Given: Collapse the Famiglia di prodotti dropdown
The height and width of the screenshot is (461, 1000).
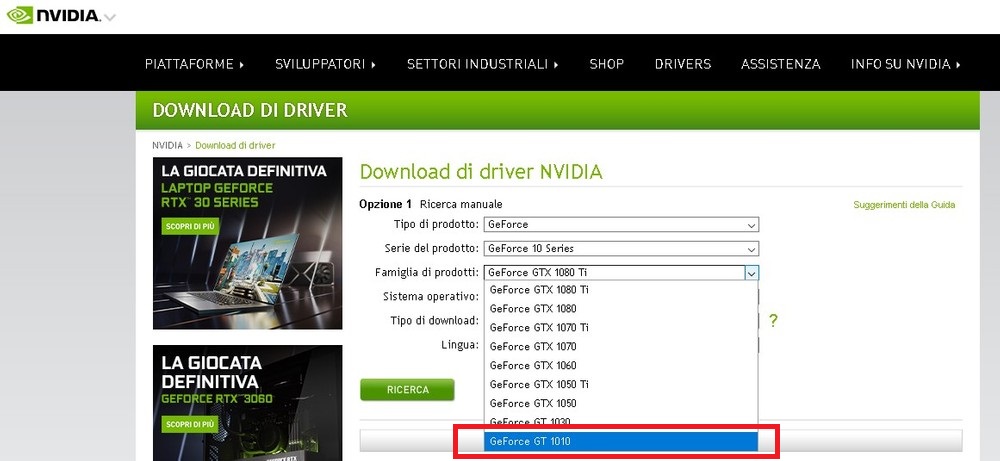Looking at the screenshot, I should (x=752, y=273).
